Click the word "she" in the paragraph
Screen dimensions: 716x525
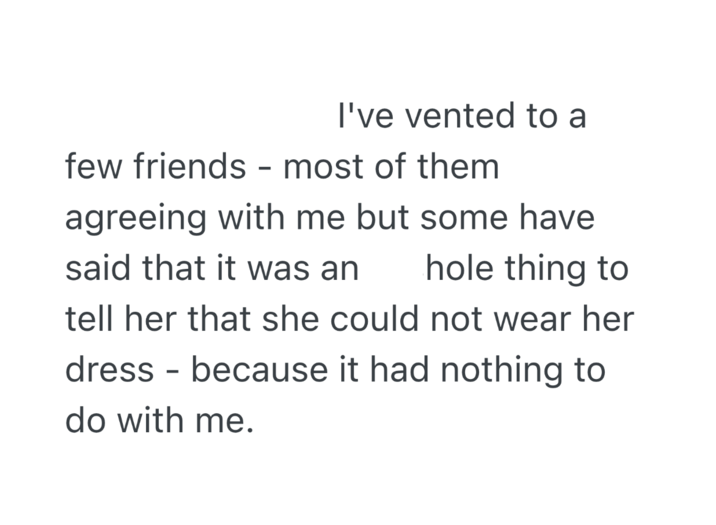click(292, 320)
